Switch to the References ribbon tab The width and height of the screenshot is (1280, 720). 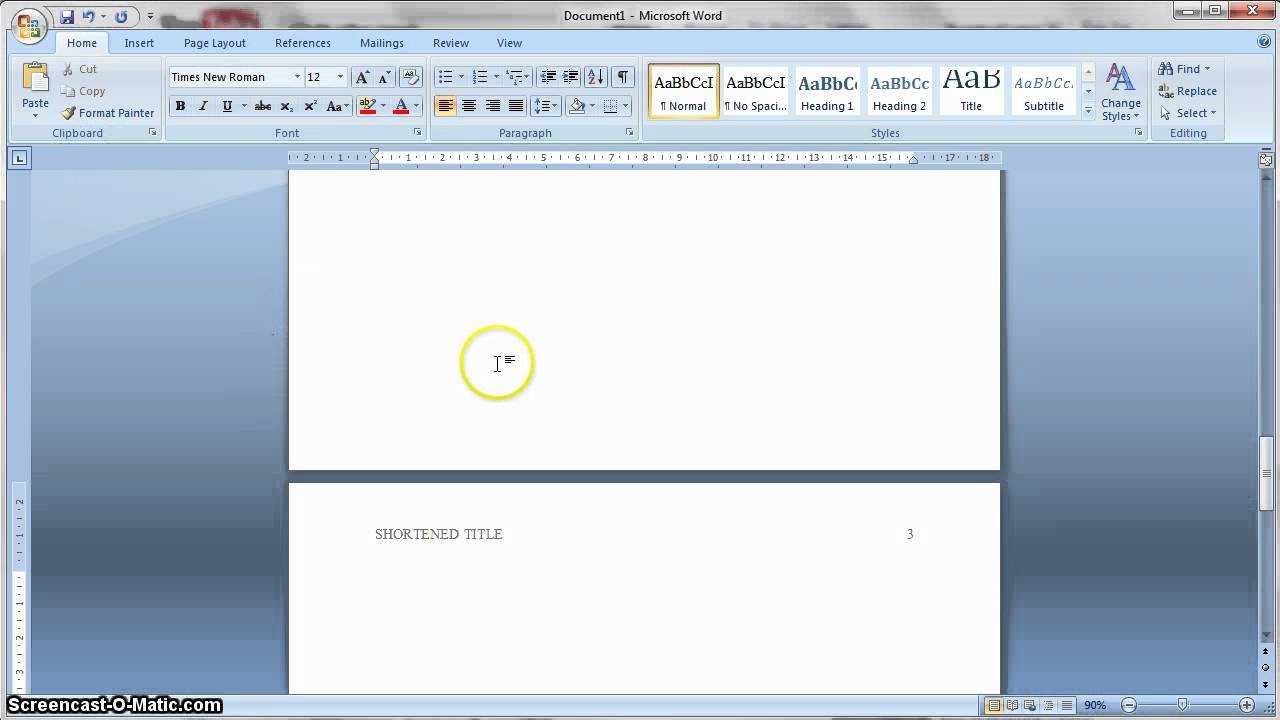click(302, 43)
